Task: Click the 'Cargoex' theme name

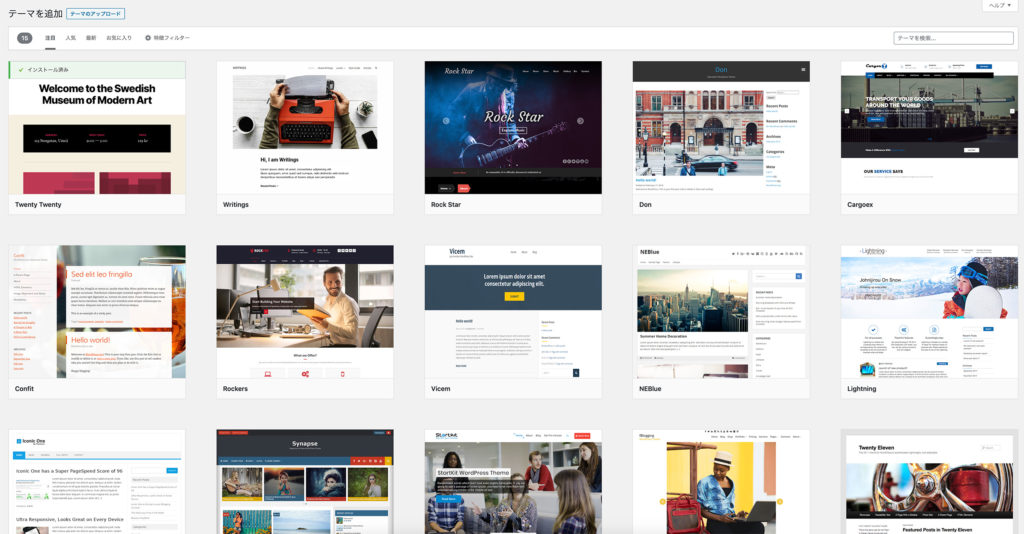Action: coord(860,204)
